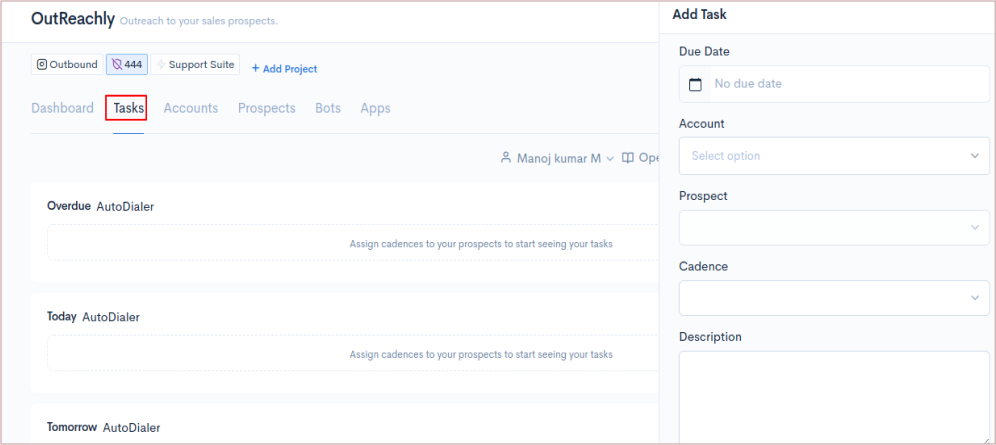Open the Bots tab

tap(328, 108)
